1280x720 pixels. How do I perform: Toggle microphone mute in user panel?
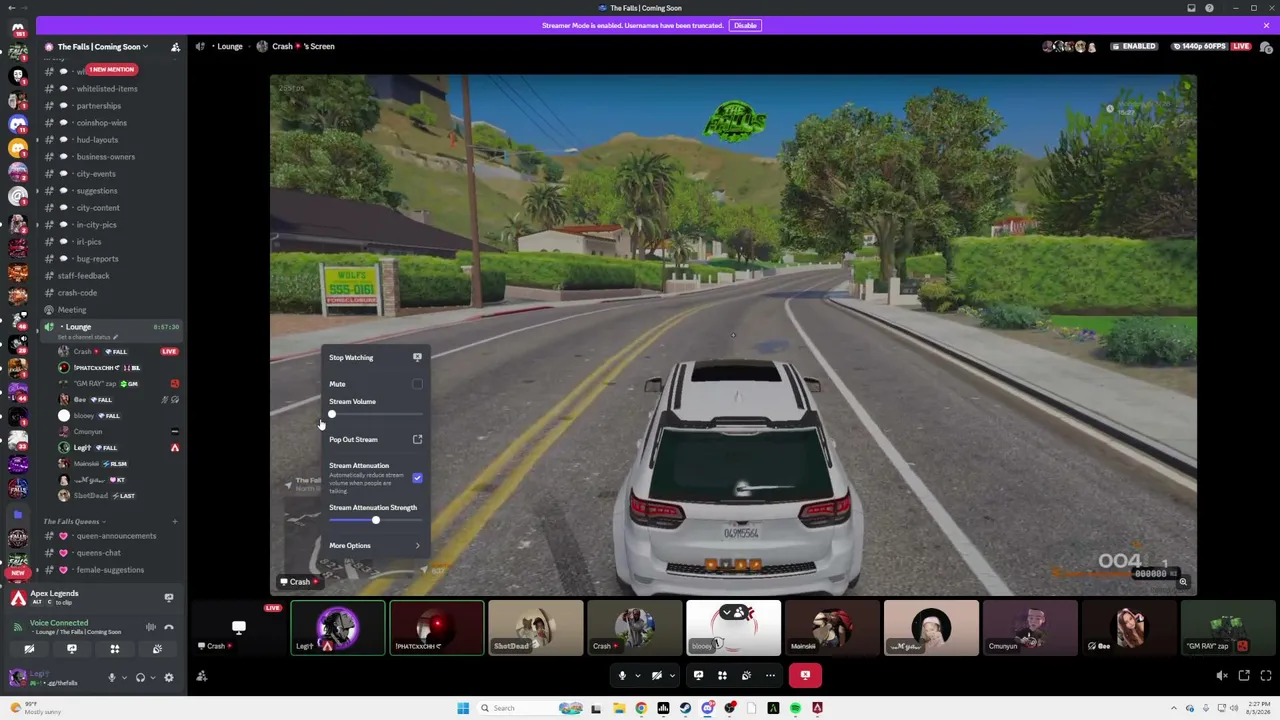(x=112, y=677)
